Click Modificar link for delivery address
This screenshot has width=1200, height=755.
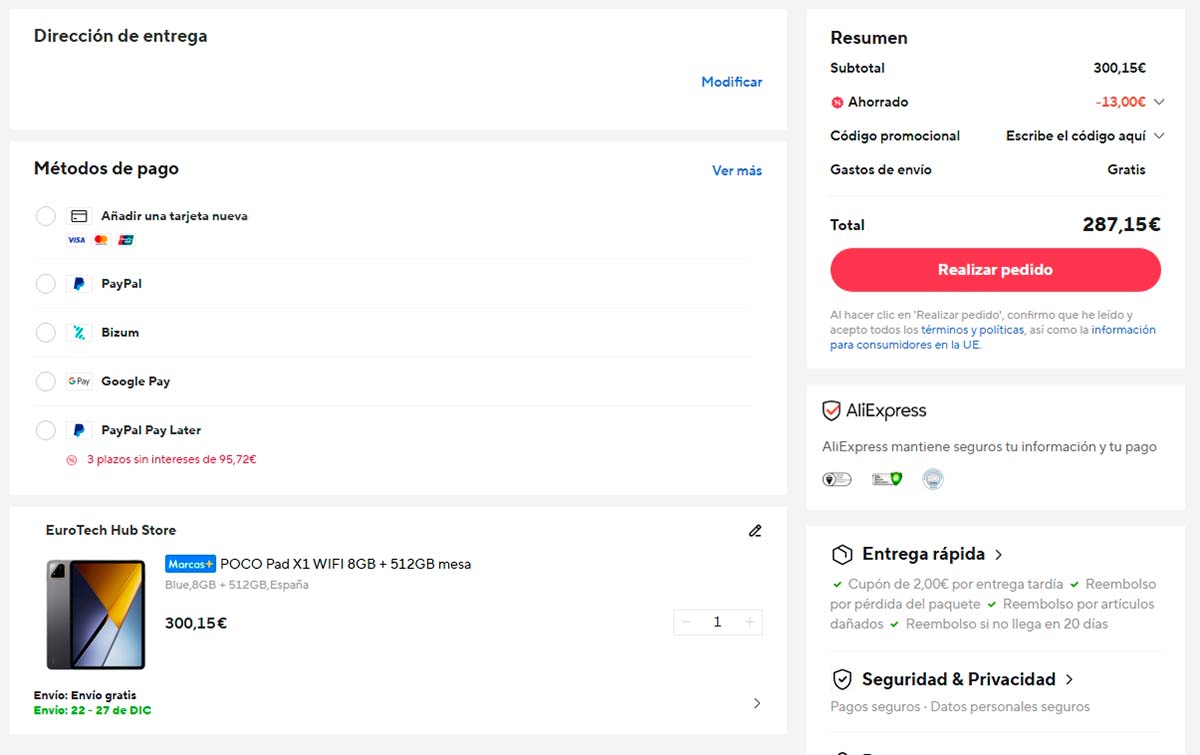tap(731, 82)
